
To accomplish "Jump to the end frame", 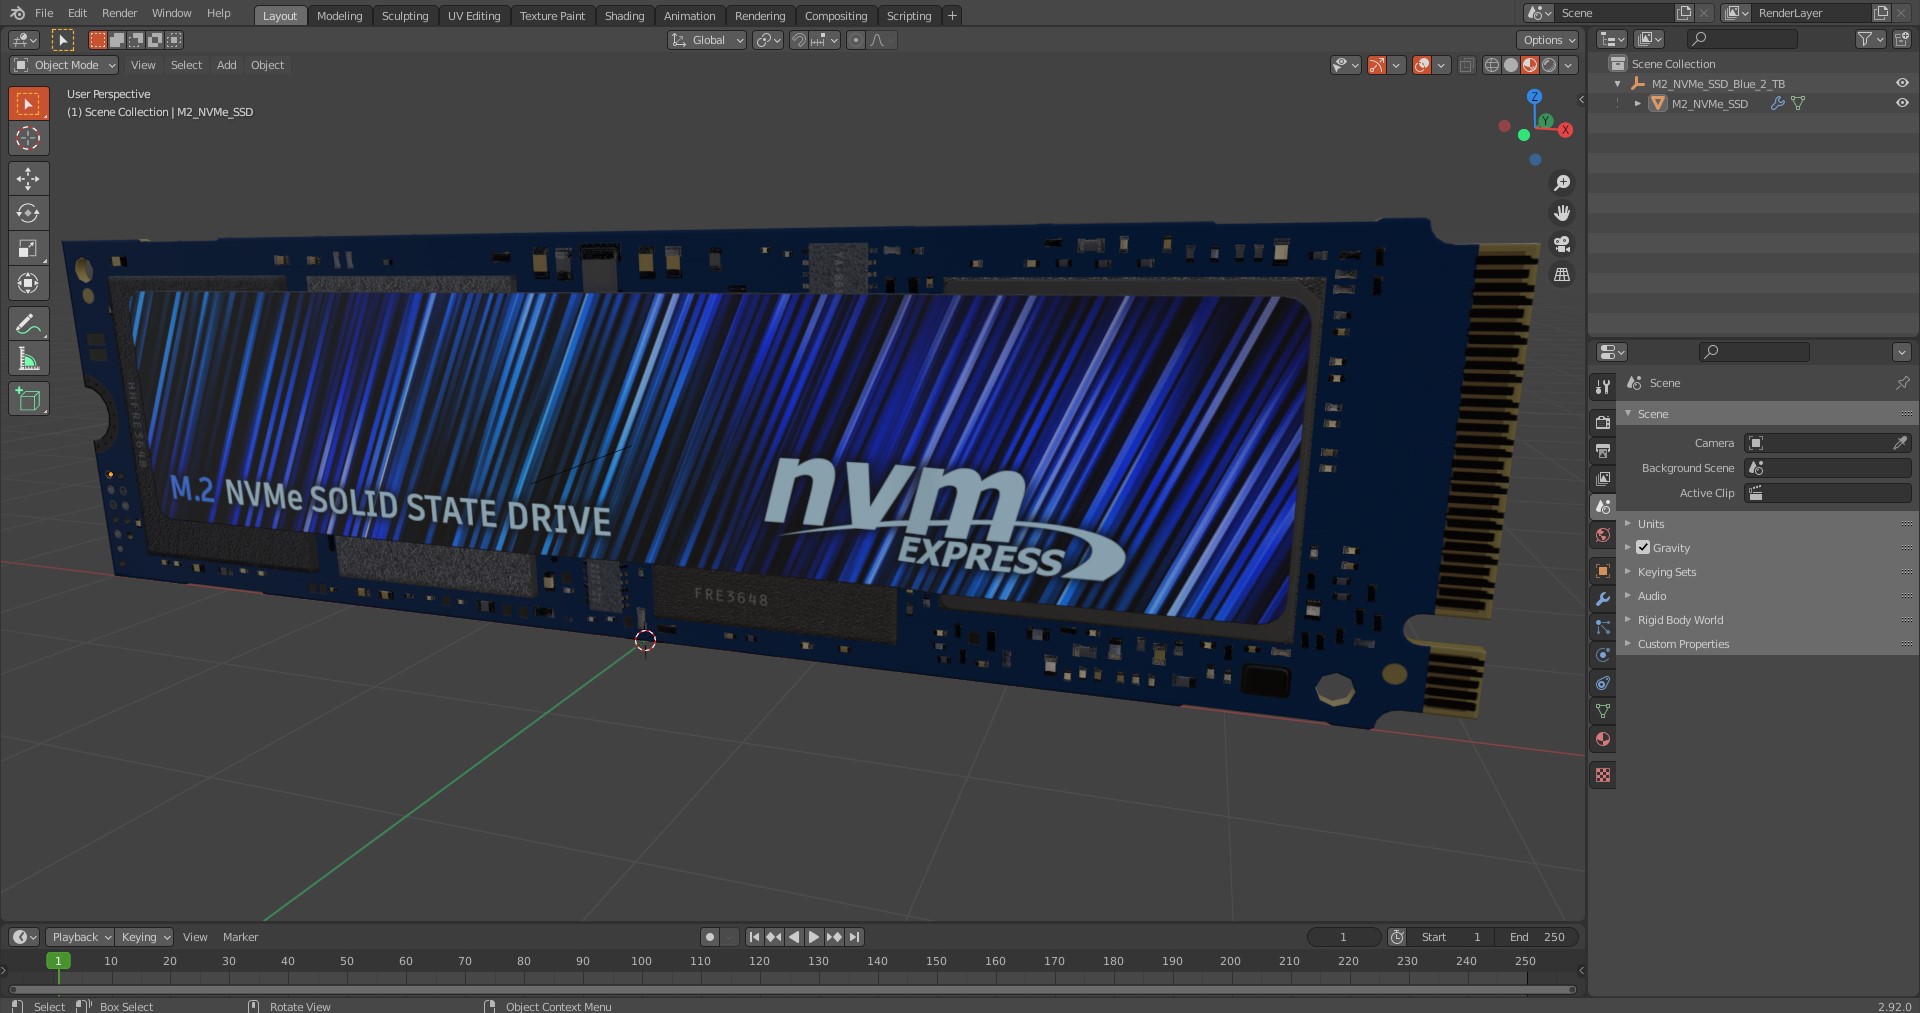I will (x=854, y=937).
